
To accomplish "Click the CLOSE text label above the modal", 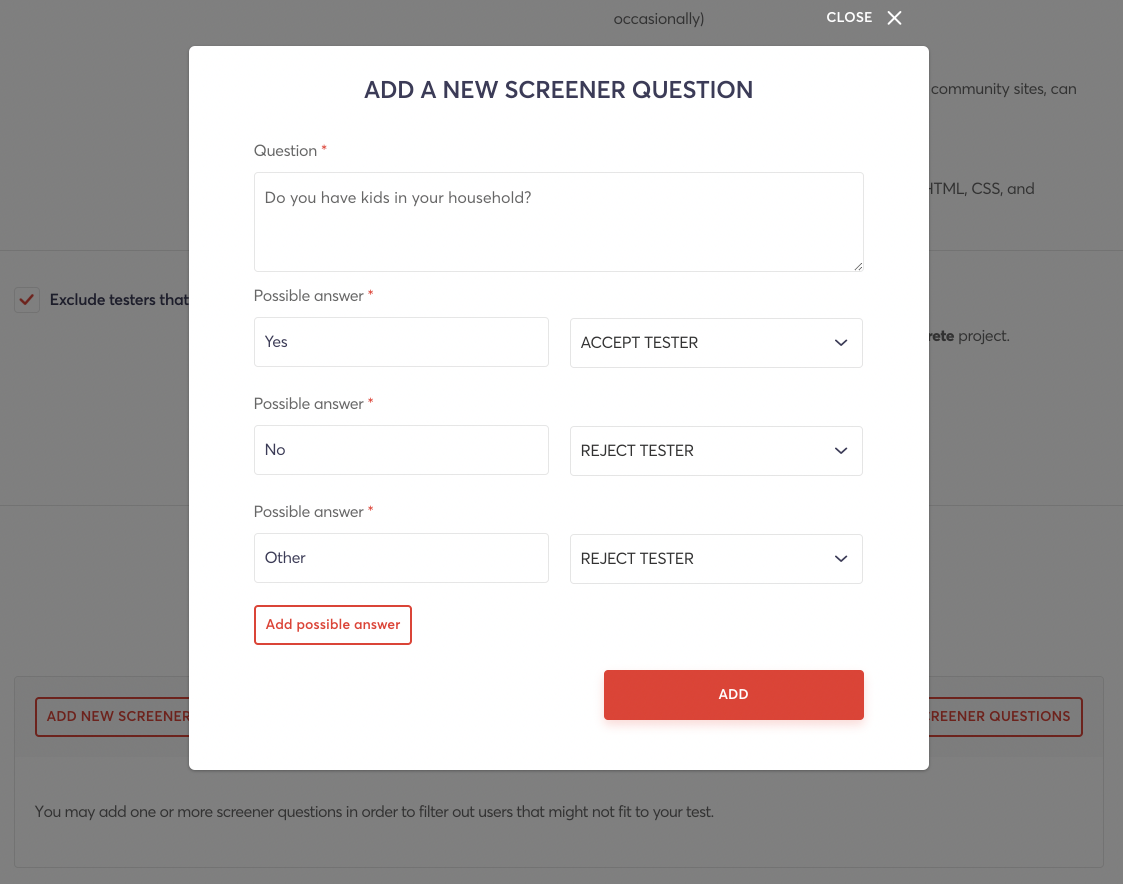I will pos(849,18).
